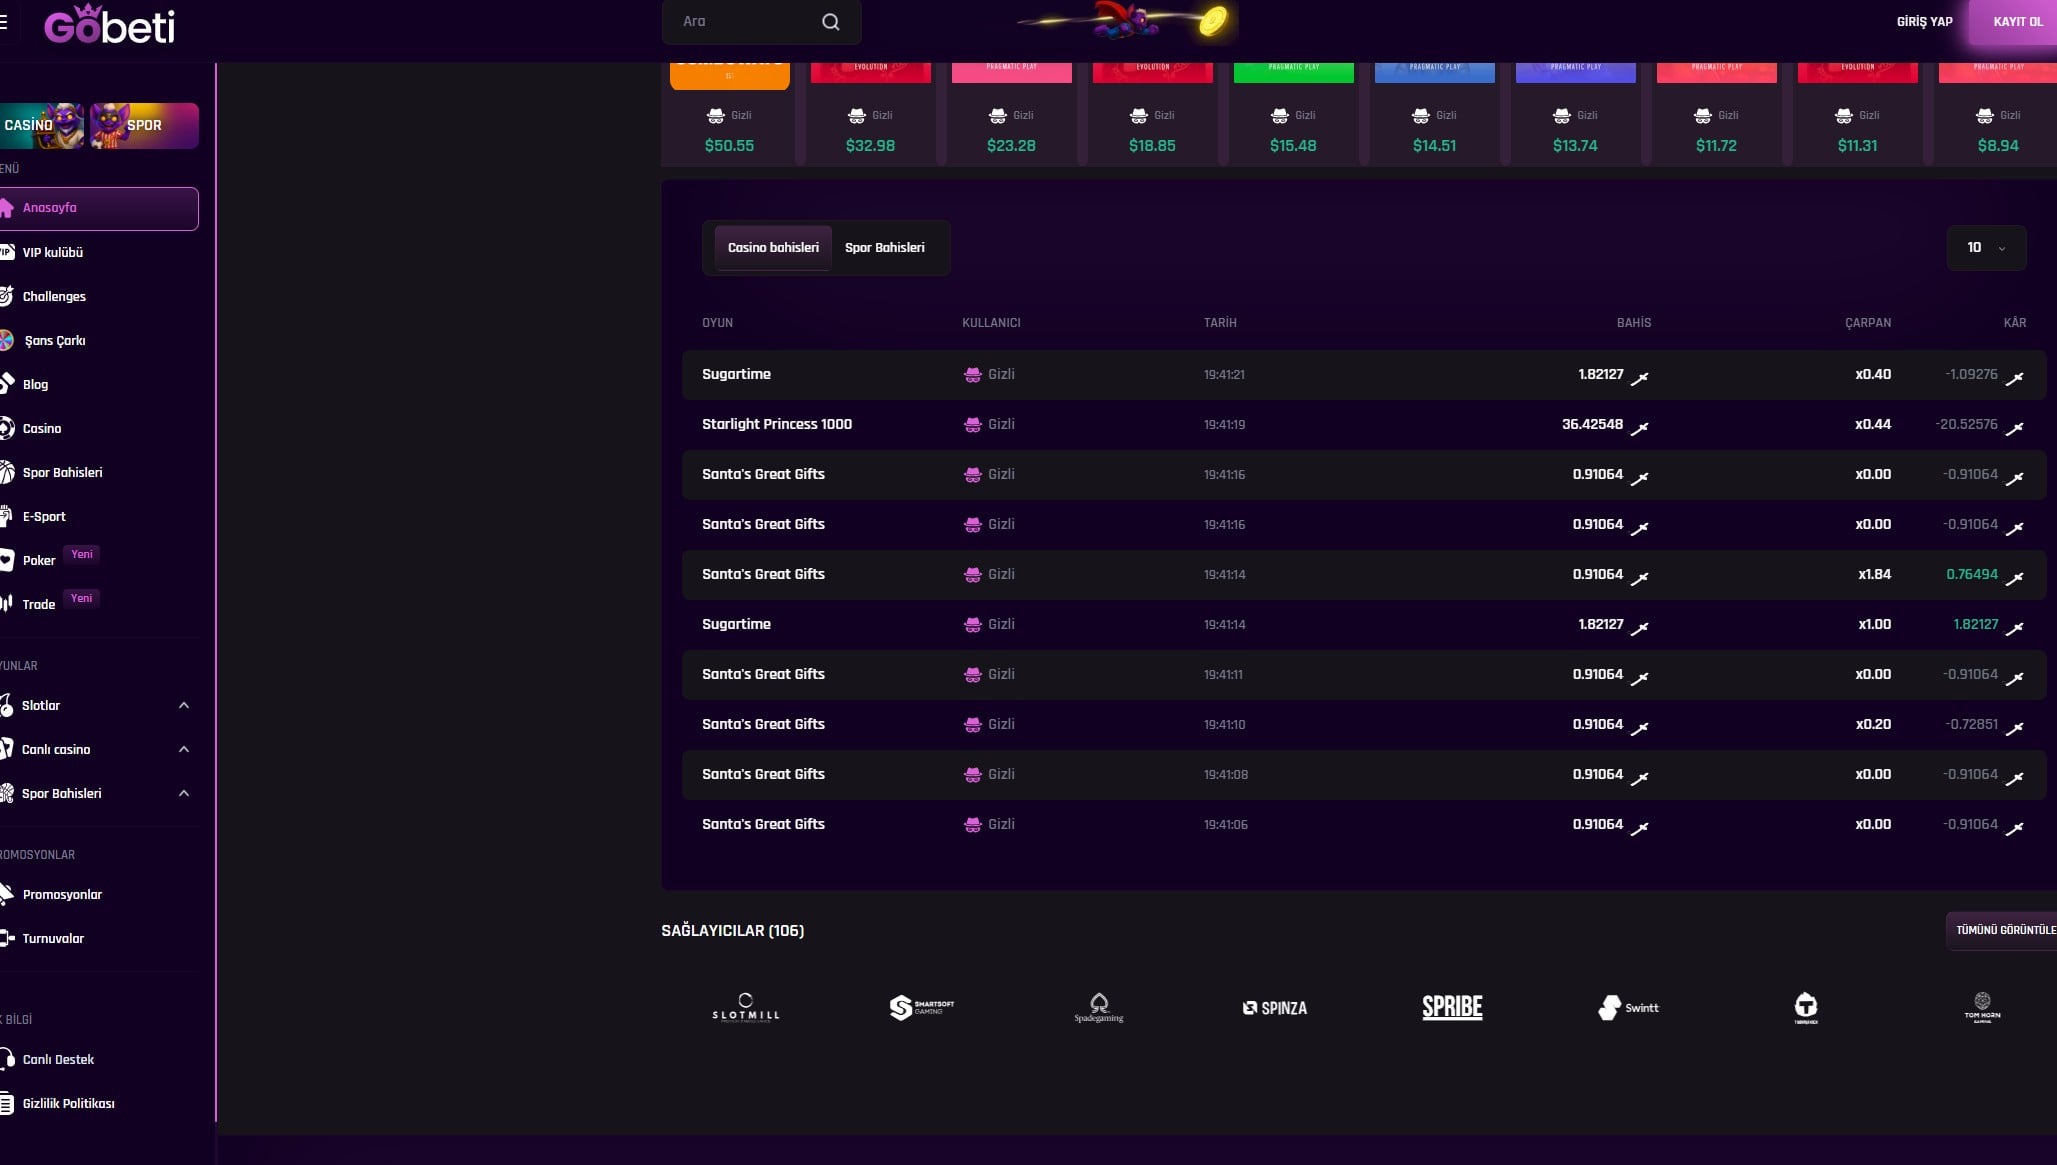
Task: Click the SPRIBE provider logo
Action: tap(1452, 1007)
